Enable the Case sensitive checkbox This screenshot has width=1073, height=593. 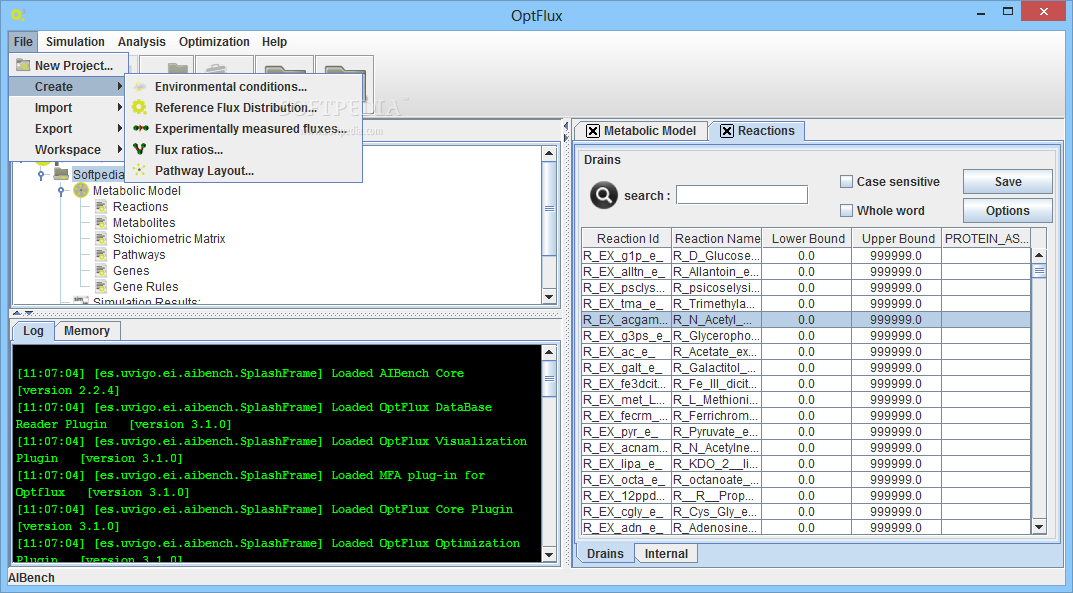(846, 182)
